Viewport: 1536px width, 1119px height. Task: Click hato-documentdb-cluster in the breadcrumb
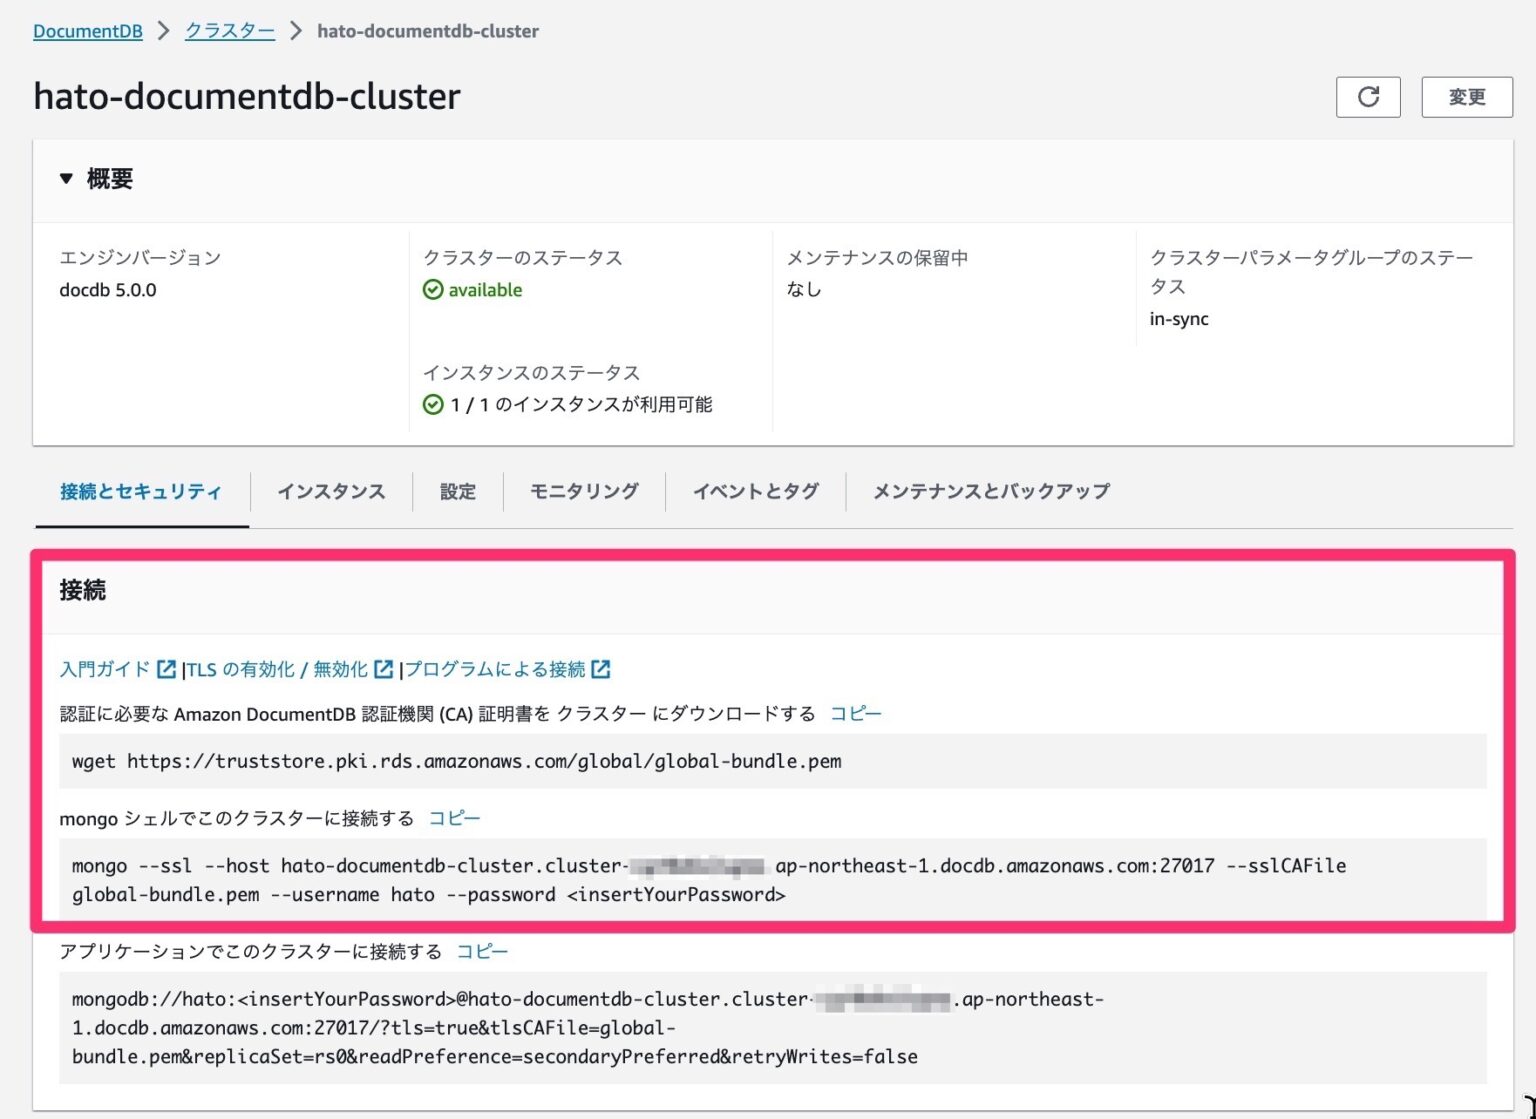click(428, 31)
